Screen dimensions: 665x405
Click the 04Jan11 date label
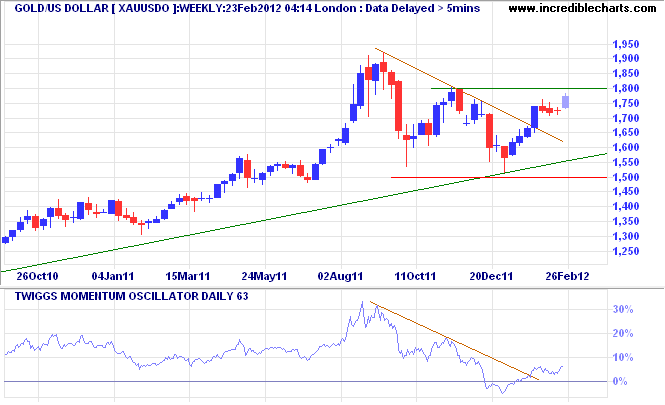(x=113, y=277)
